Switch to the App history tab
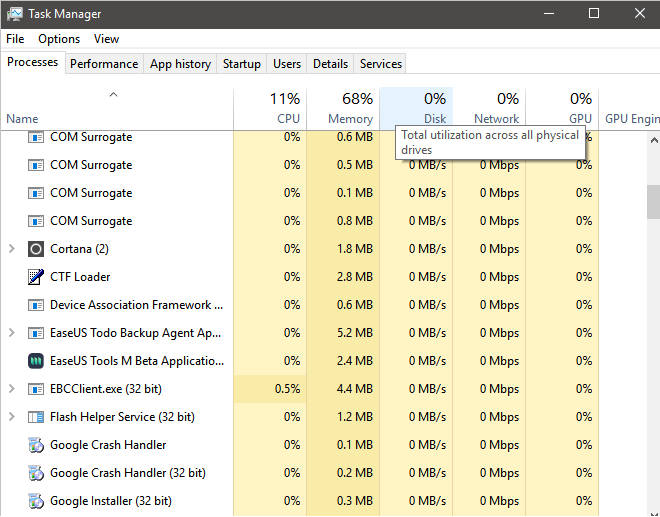660x517 pixels. tap(180, 64)
